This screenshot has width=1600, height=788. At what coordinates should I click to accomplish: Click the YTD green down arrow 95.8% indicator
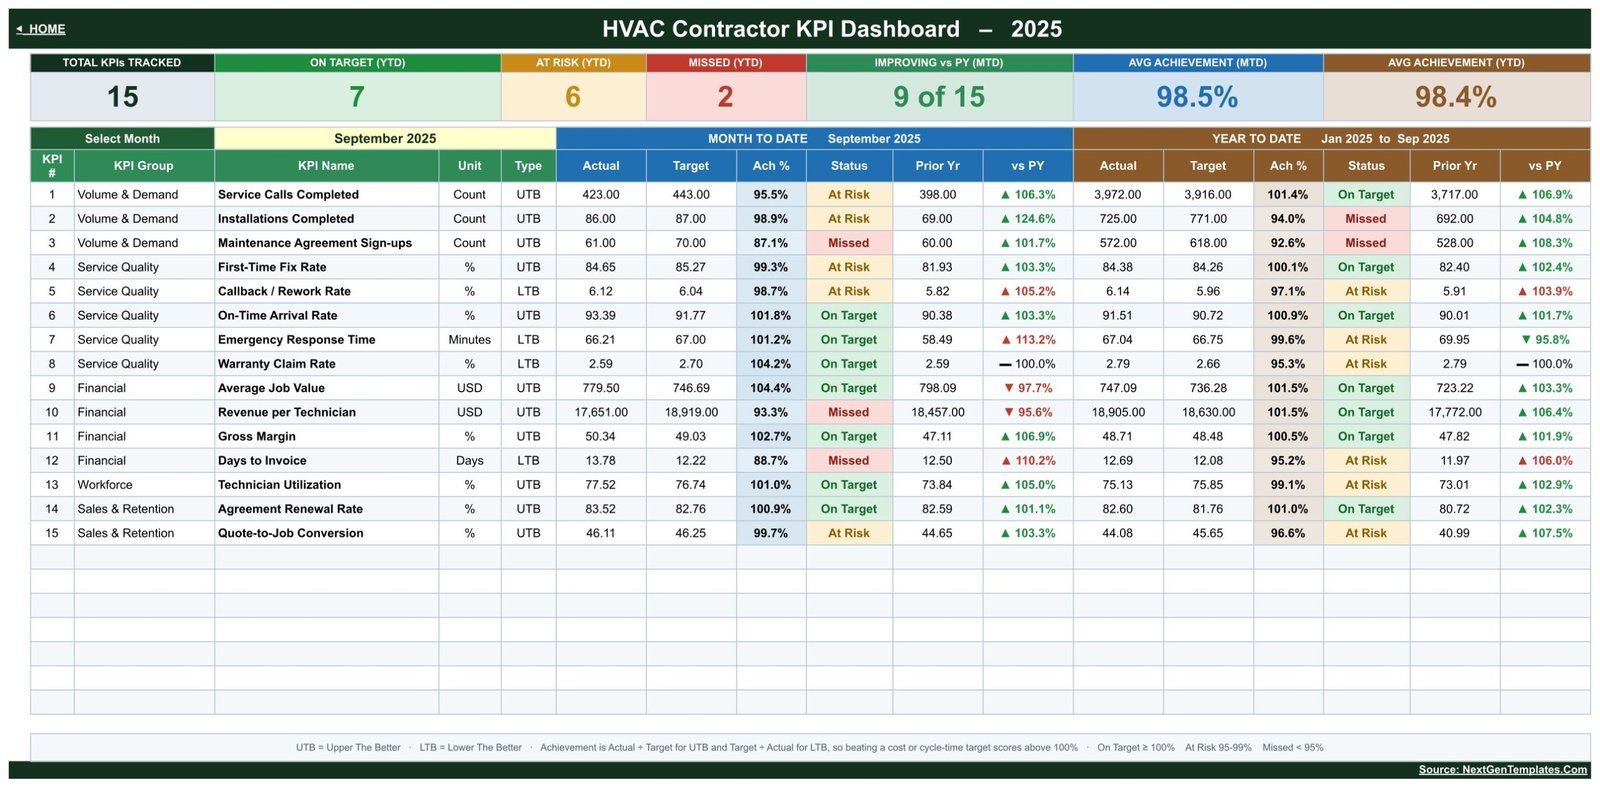tap(1545, 340)
